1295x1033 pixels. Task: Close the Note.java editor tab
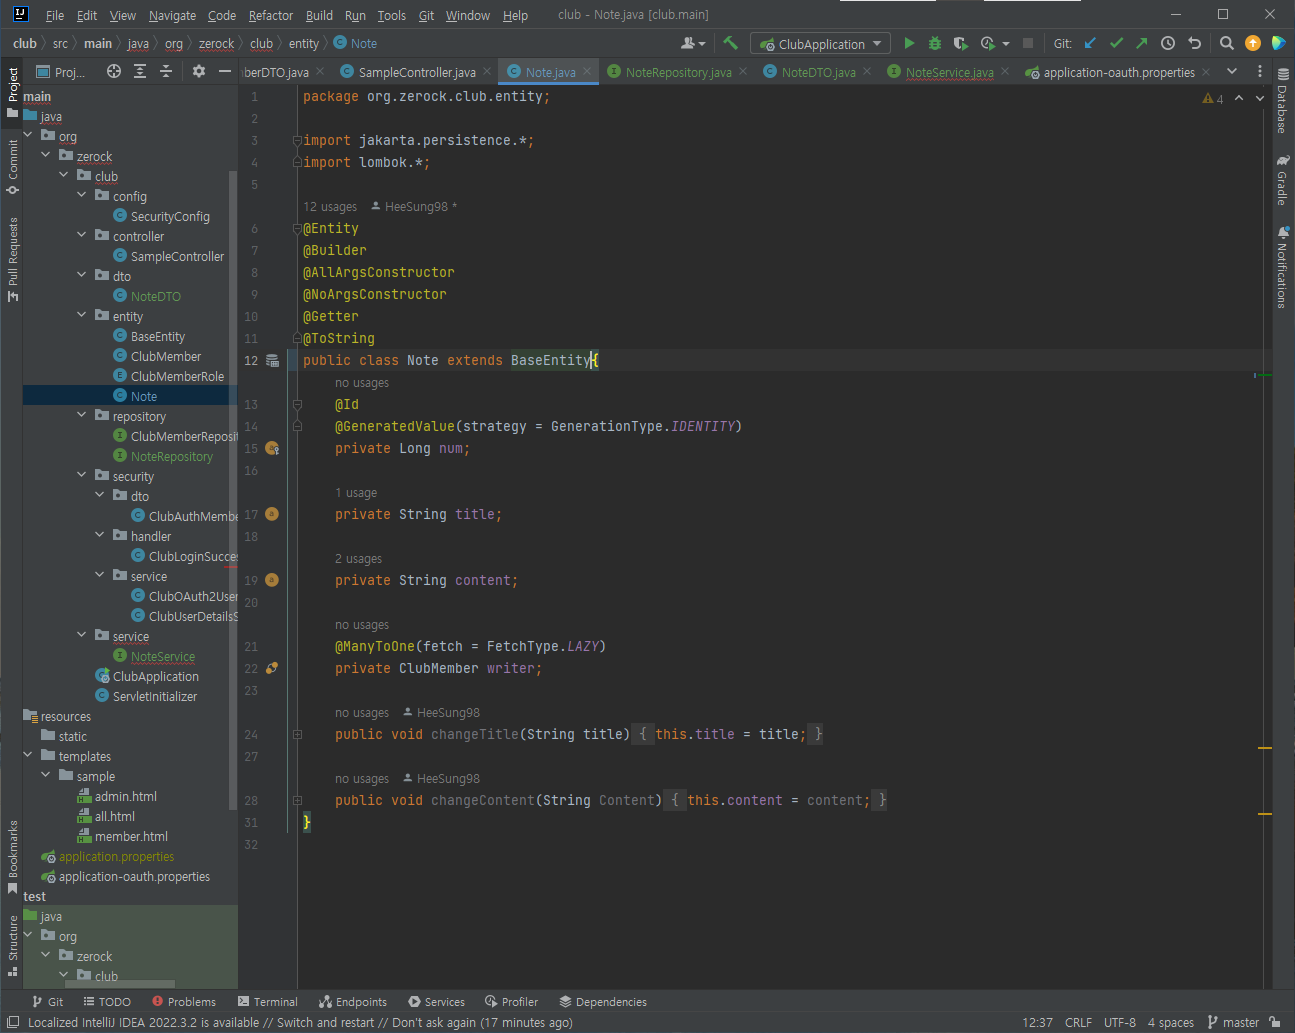[587, 71]
